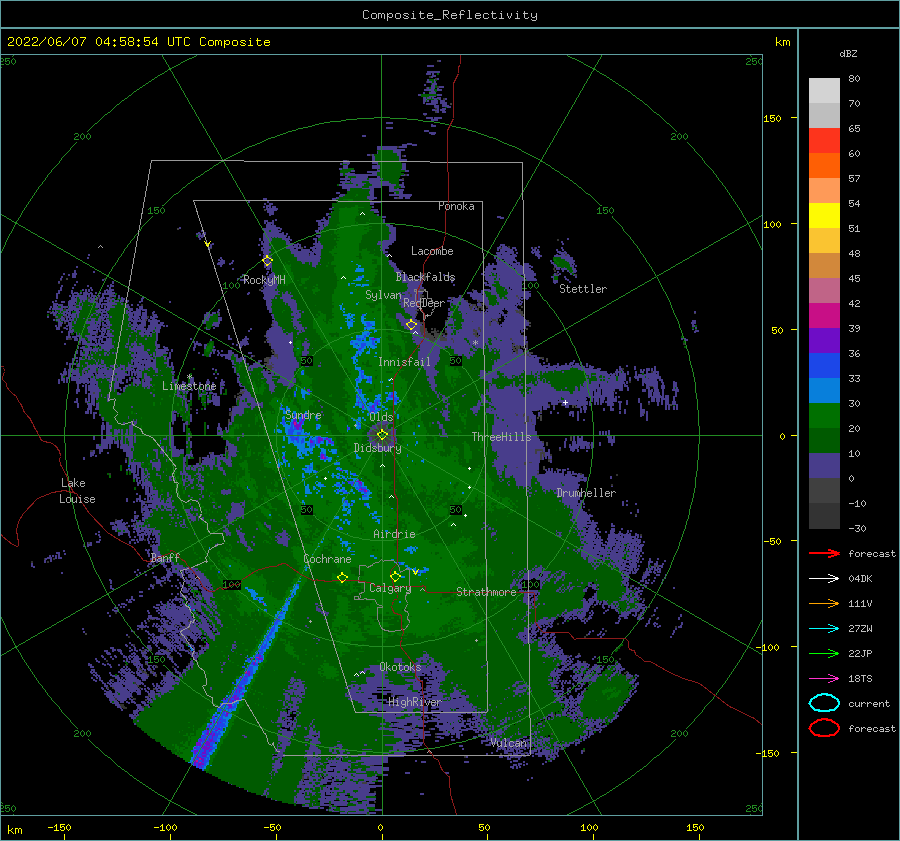
Task: Click the yellow diamond marker above Calgary label
Action: pos(395,576)
